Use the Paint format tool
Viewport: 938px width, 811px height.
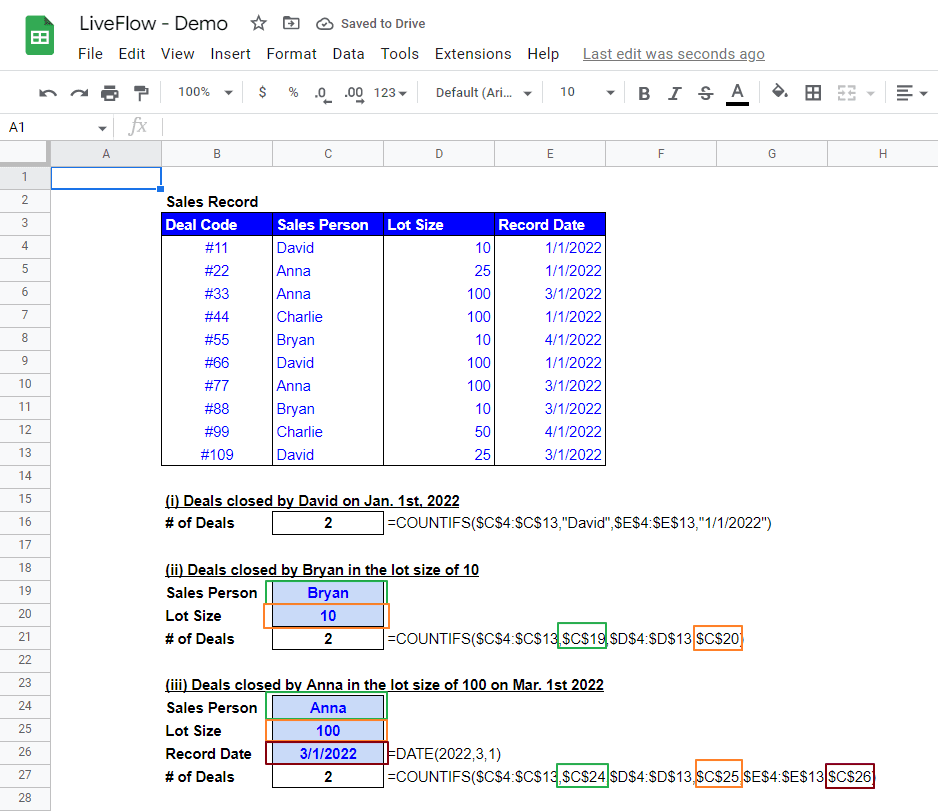[141, 91]
